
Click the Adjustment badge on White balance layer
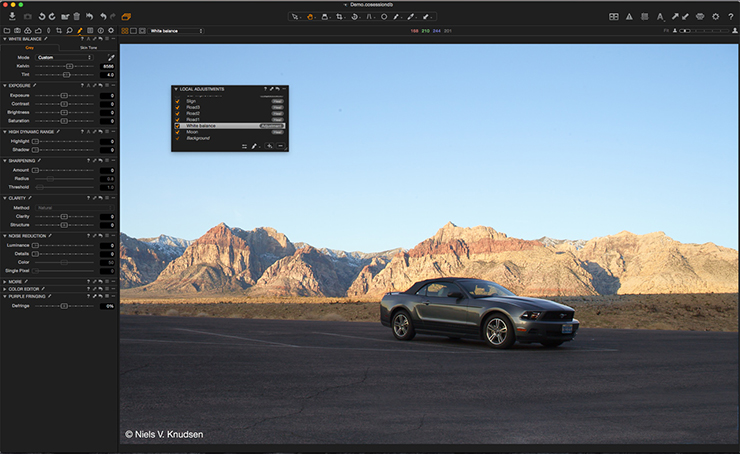tap(271, 126)
